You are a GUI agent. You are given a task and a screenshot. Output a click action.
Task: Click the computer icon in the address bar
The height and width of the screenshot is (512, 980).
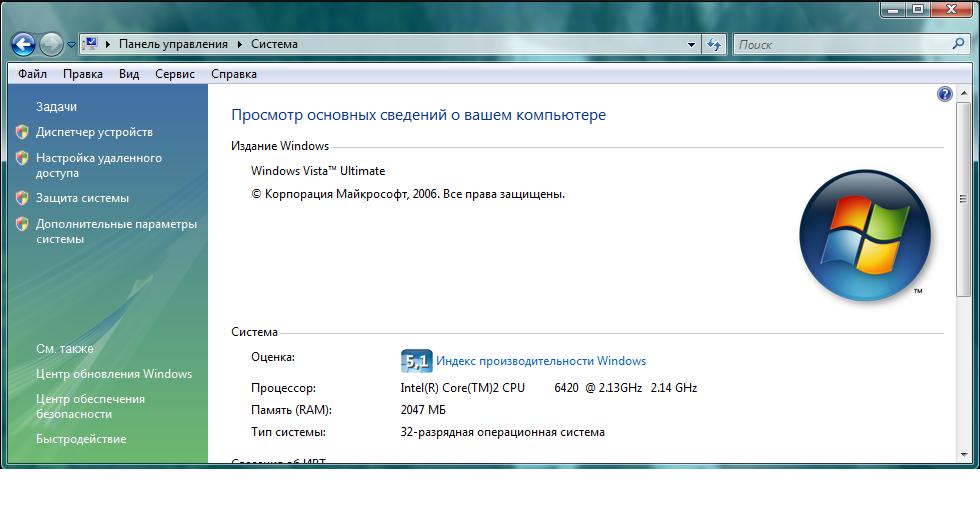[x=90, y=44]
